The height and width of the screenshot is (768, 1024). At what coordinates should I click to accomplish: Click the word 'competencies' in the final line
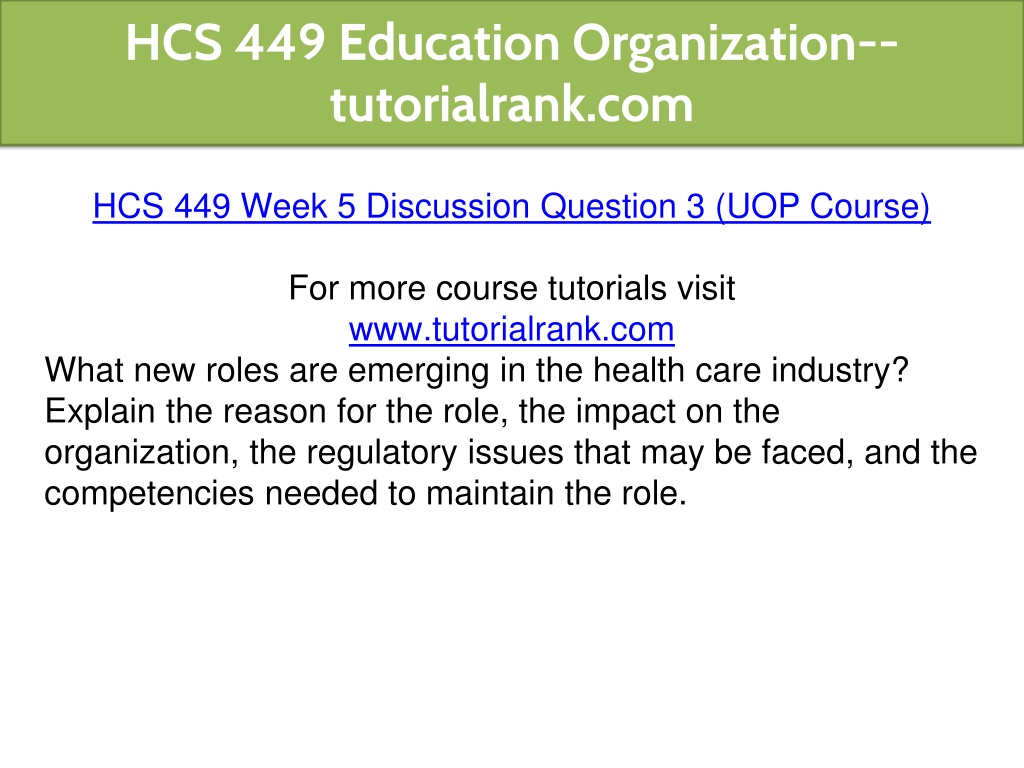pos(149,494)
